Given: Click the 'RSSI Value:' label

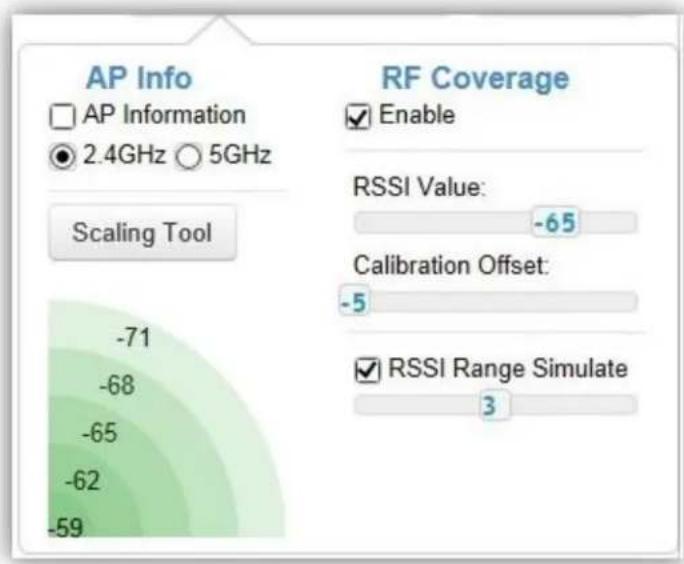Looking at the screenshot, I should (419, 187).
